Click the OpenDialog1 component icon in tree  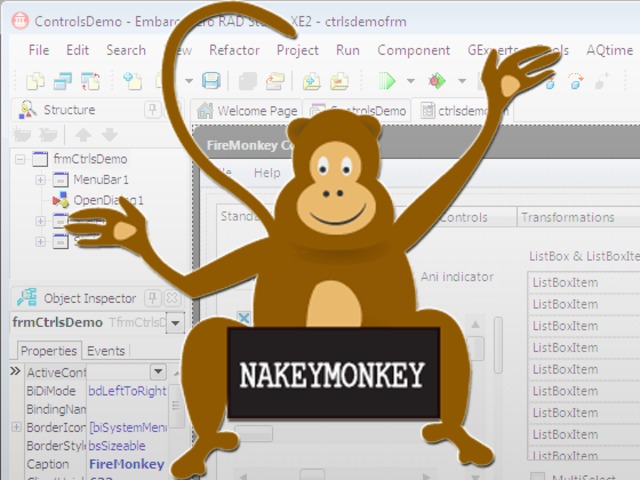(60, 200)
